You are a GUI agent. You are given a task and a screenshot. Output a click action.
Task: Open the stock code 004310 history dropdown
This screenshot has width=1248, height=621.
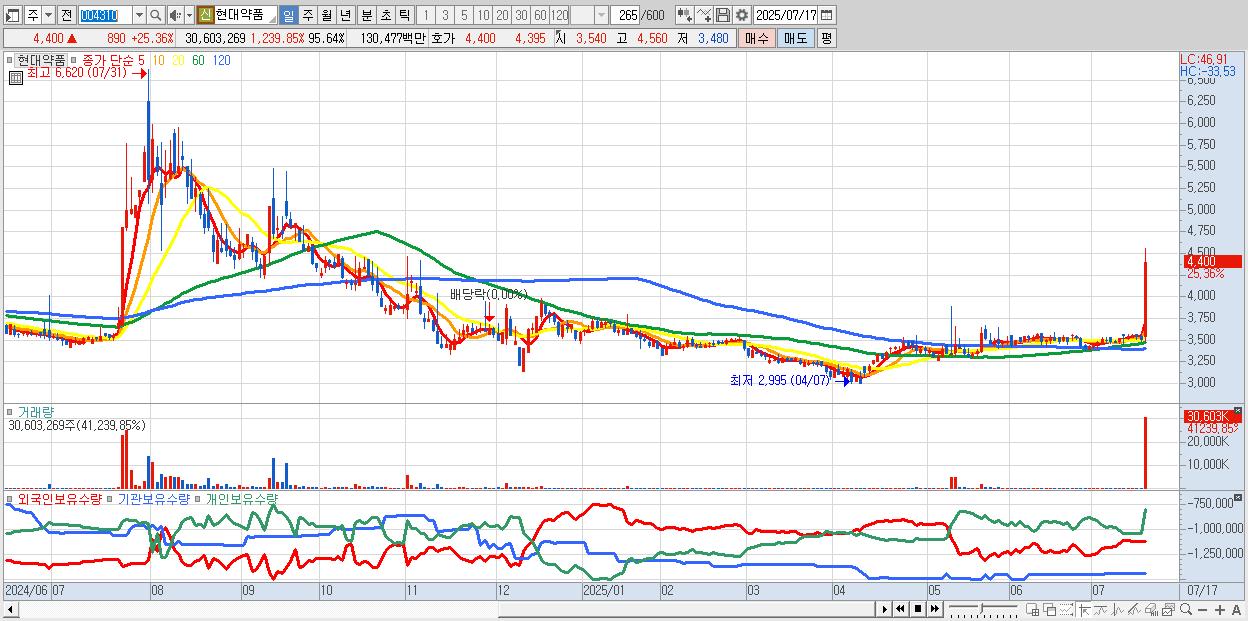tap(139, 15)
